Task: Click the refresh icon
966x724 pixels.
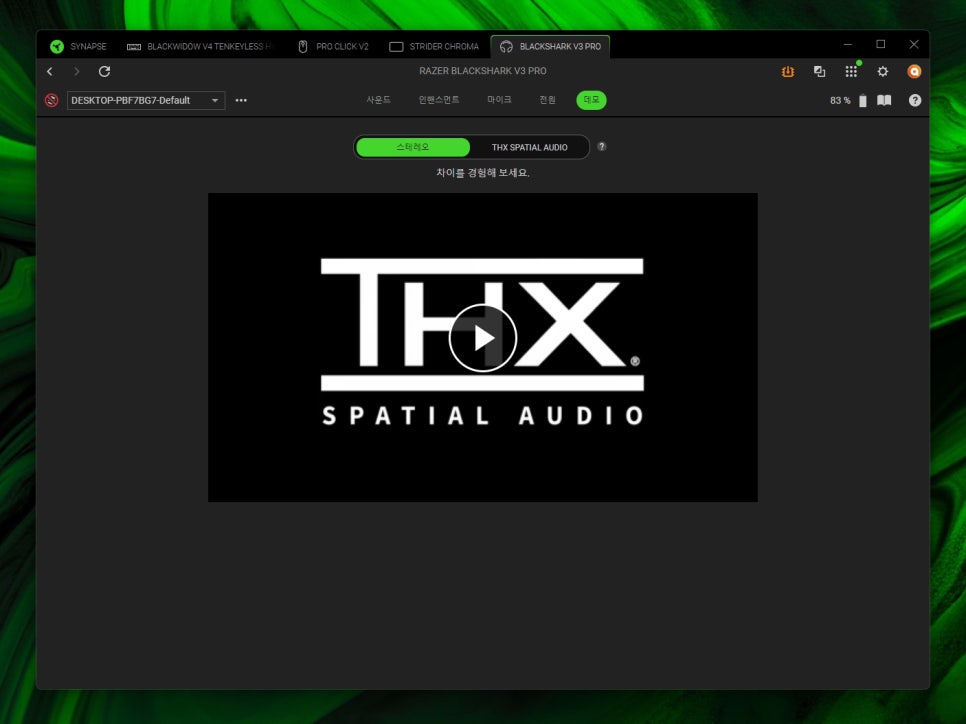Action: (x=105, y=72)
